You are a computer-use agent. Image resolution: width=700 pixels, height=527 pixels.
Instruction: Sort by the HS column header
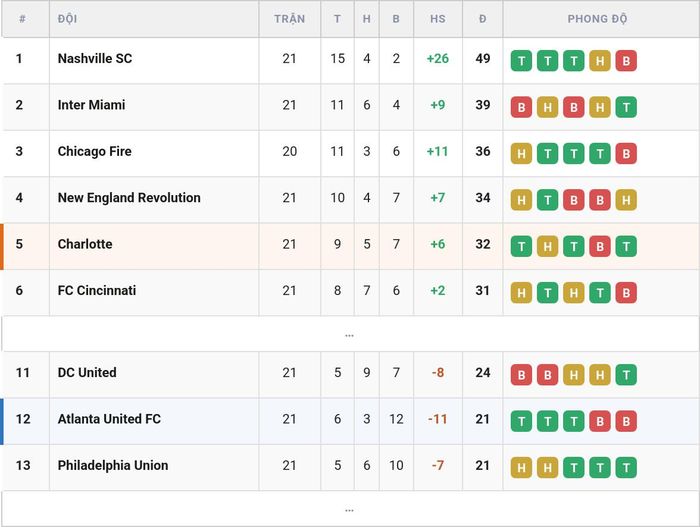click(x=438, y=19)
